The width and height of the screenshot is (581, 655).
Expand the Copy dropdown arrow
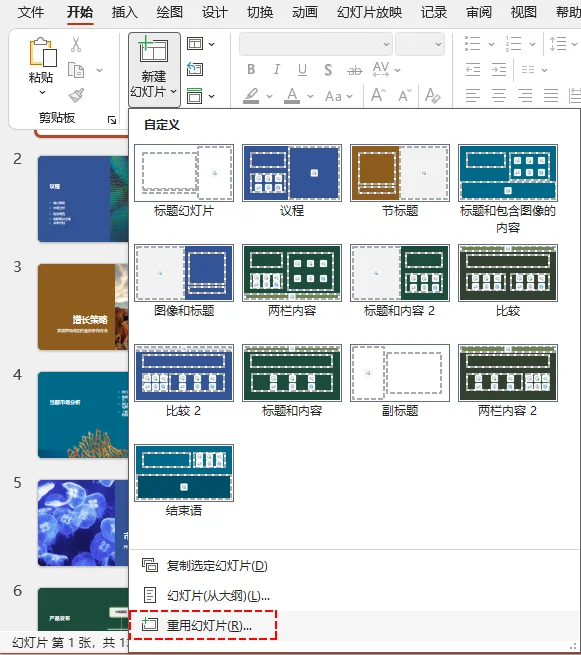pyautogui.click(x=99, y=70)
